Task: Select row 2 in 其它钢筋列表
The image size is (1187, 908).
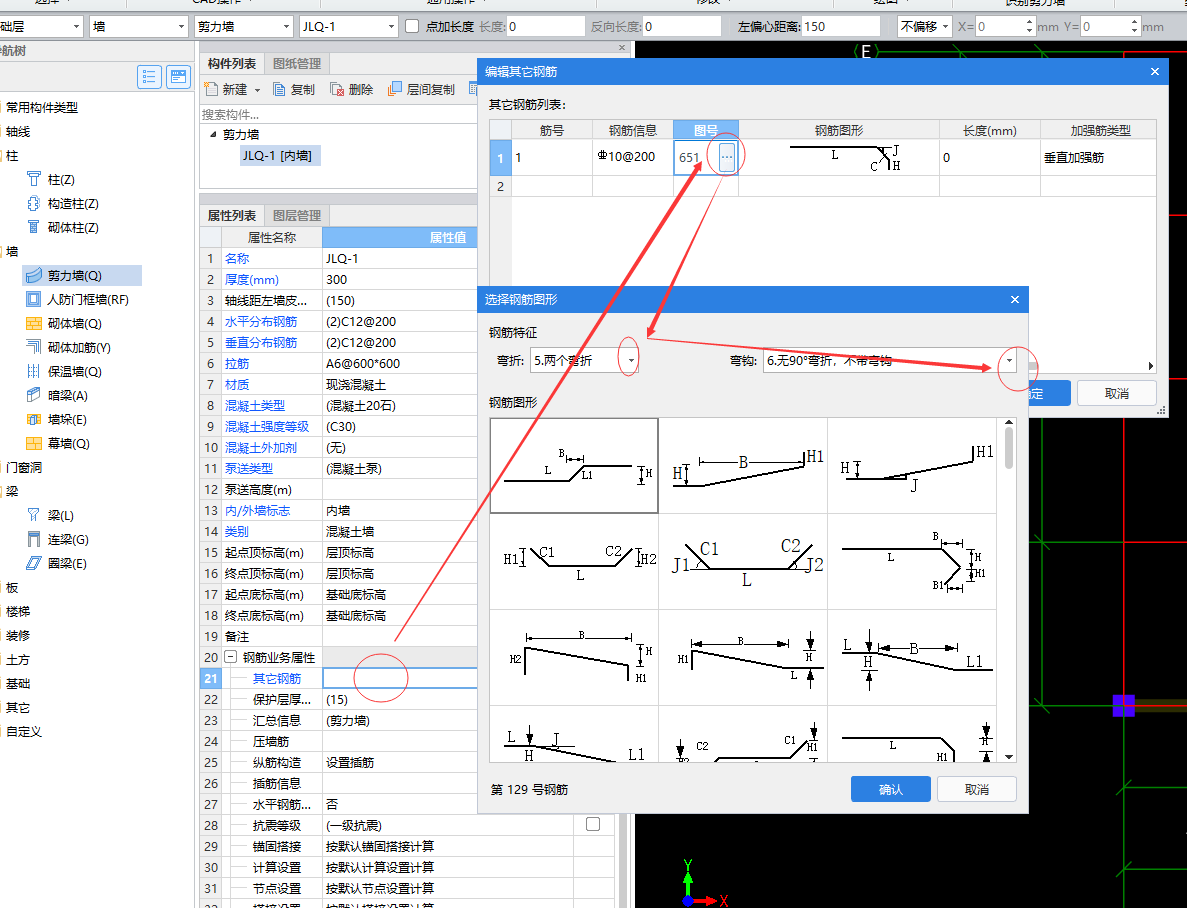Action: point(500,186)
